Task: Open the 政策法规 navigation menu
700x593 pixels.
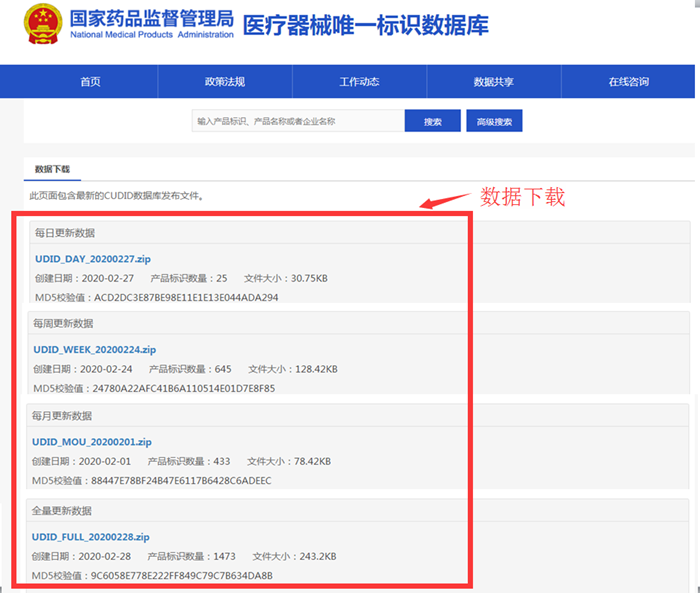Action: pos(224,82)
